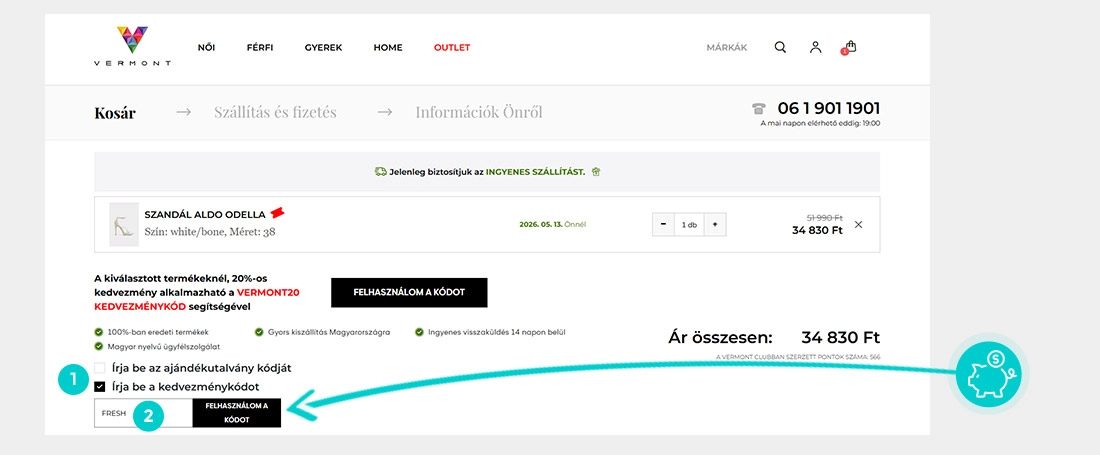Decrease the sandal quantity with the minus button
The width and height of the screenshot is (1100, 455).
coord(663,225)
